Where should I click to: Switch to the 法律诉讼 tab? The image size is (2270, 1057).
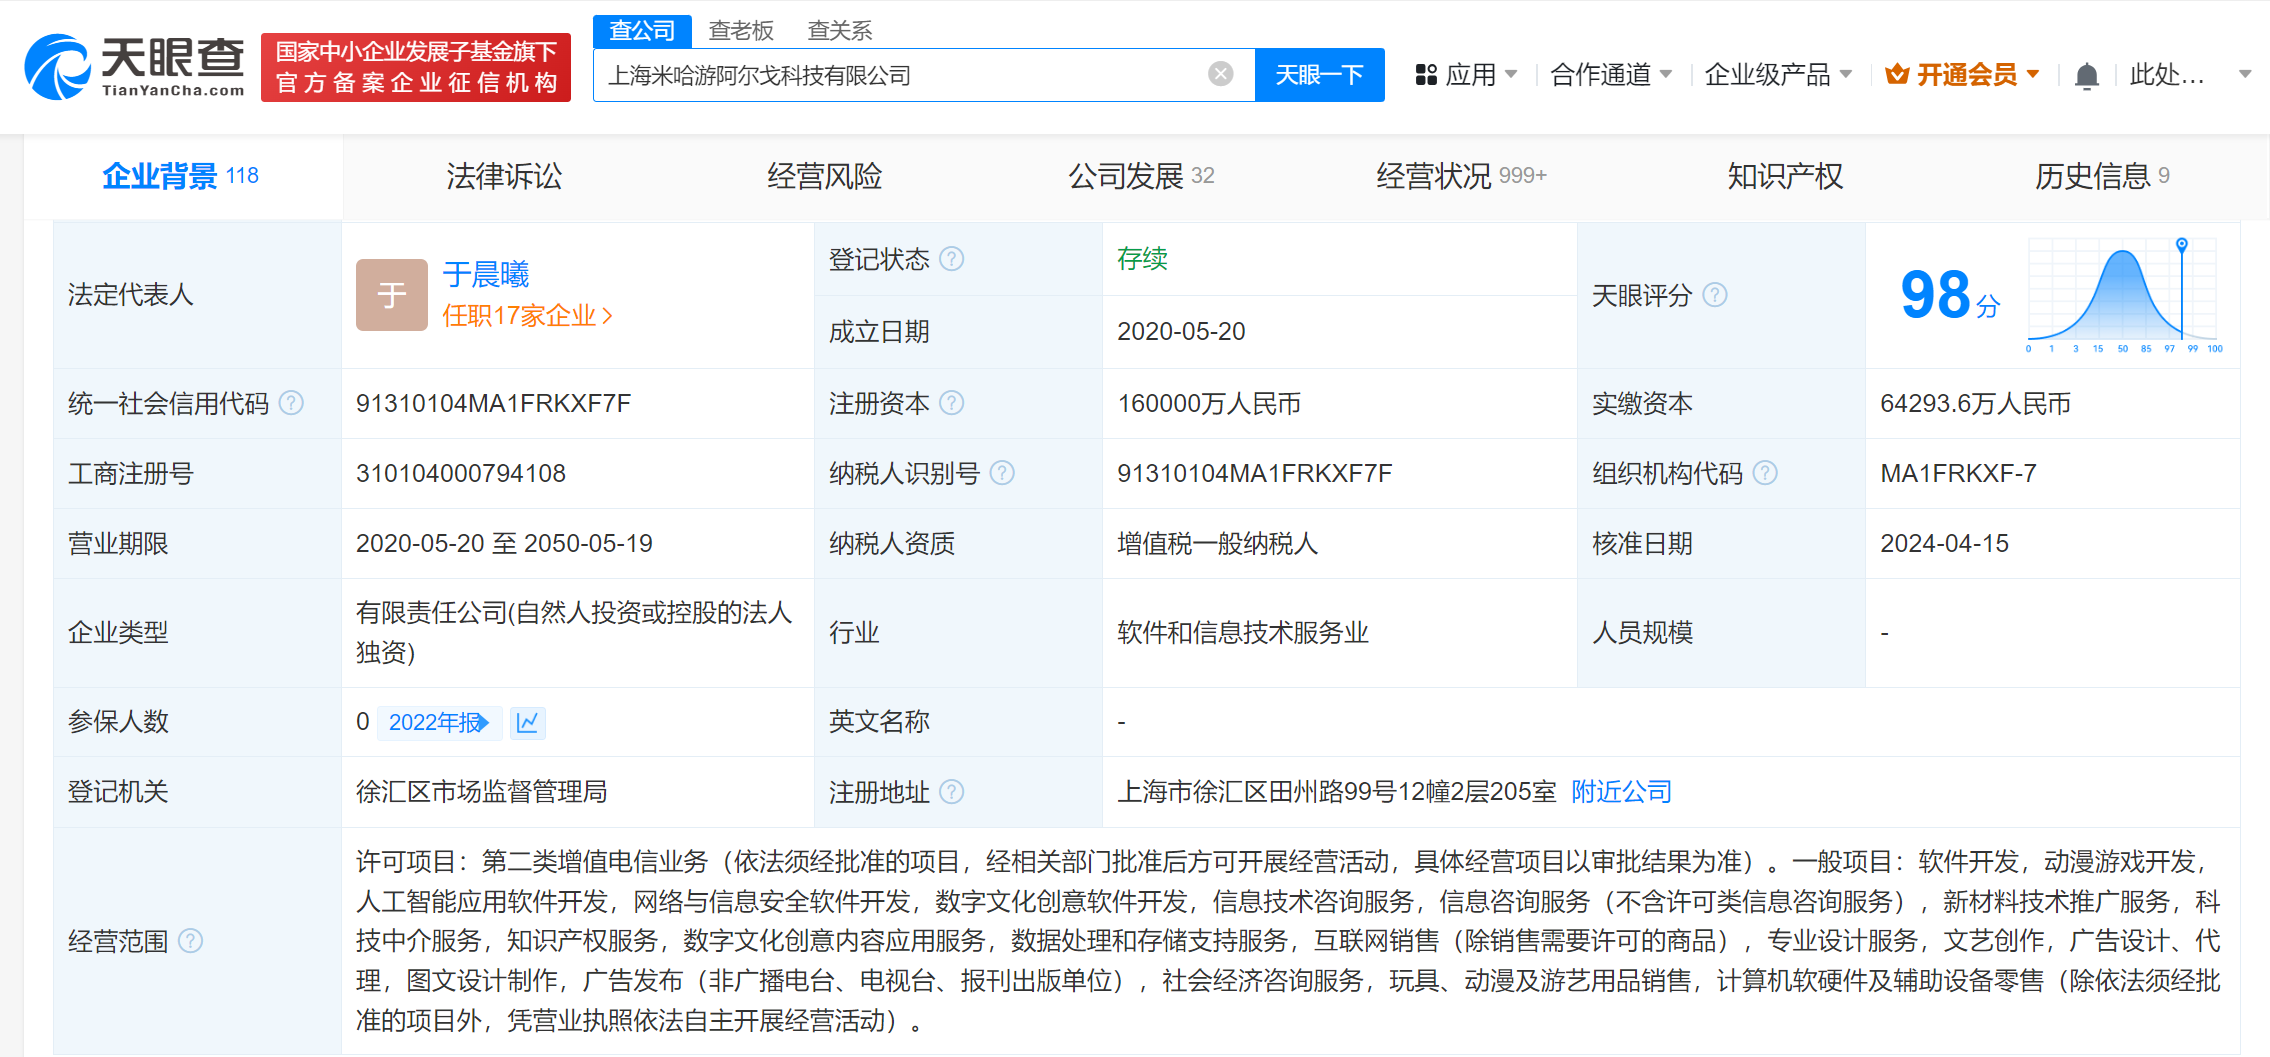point(504,177)
